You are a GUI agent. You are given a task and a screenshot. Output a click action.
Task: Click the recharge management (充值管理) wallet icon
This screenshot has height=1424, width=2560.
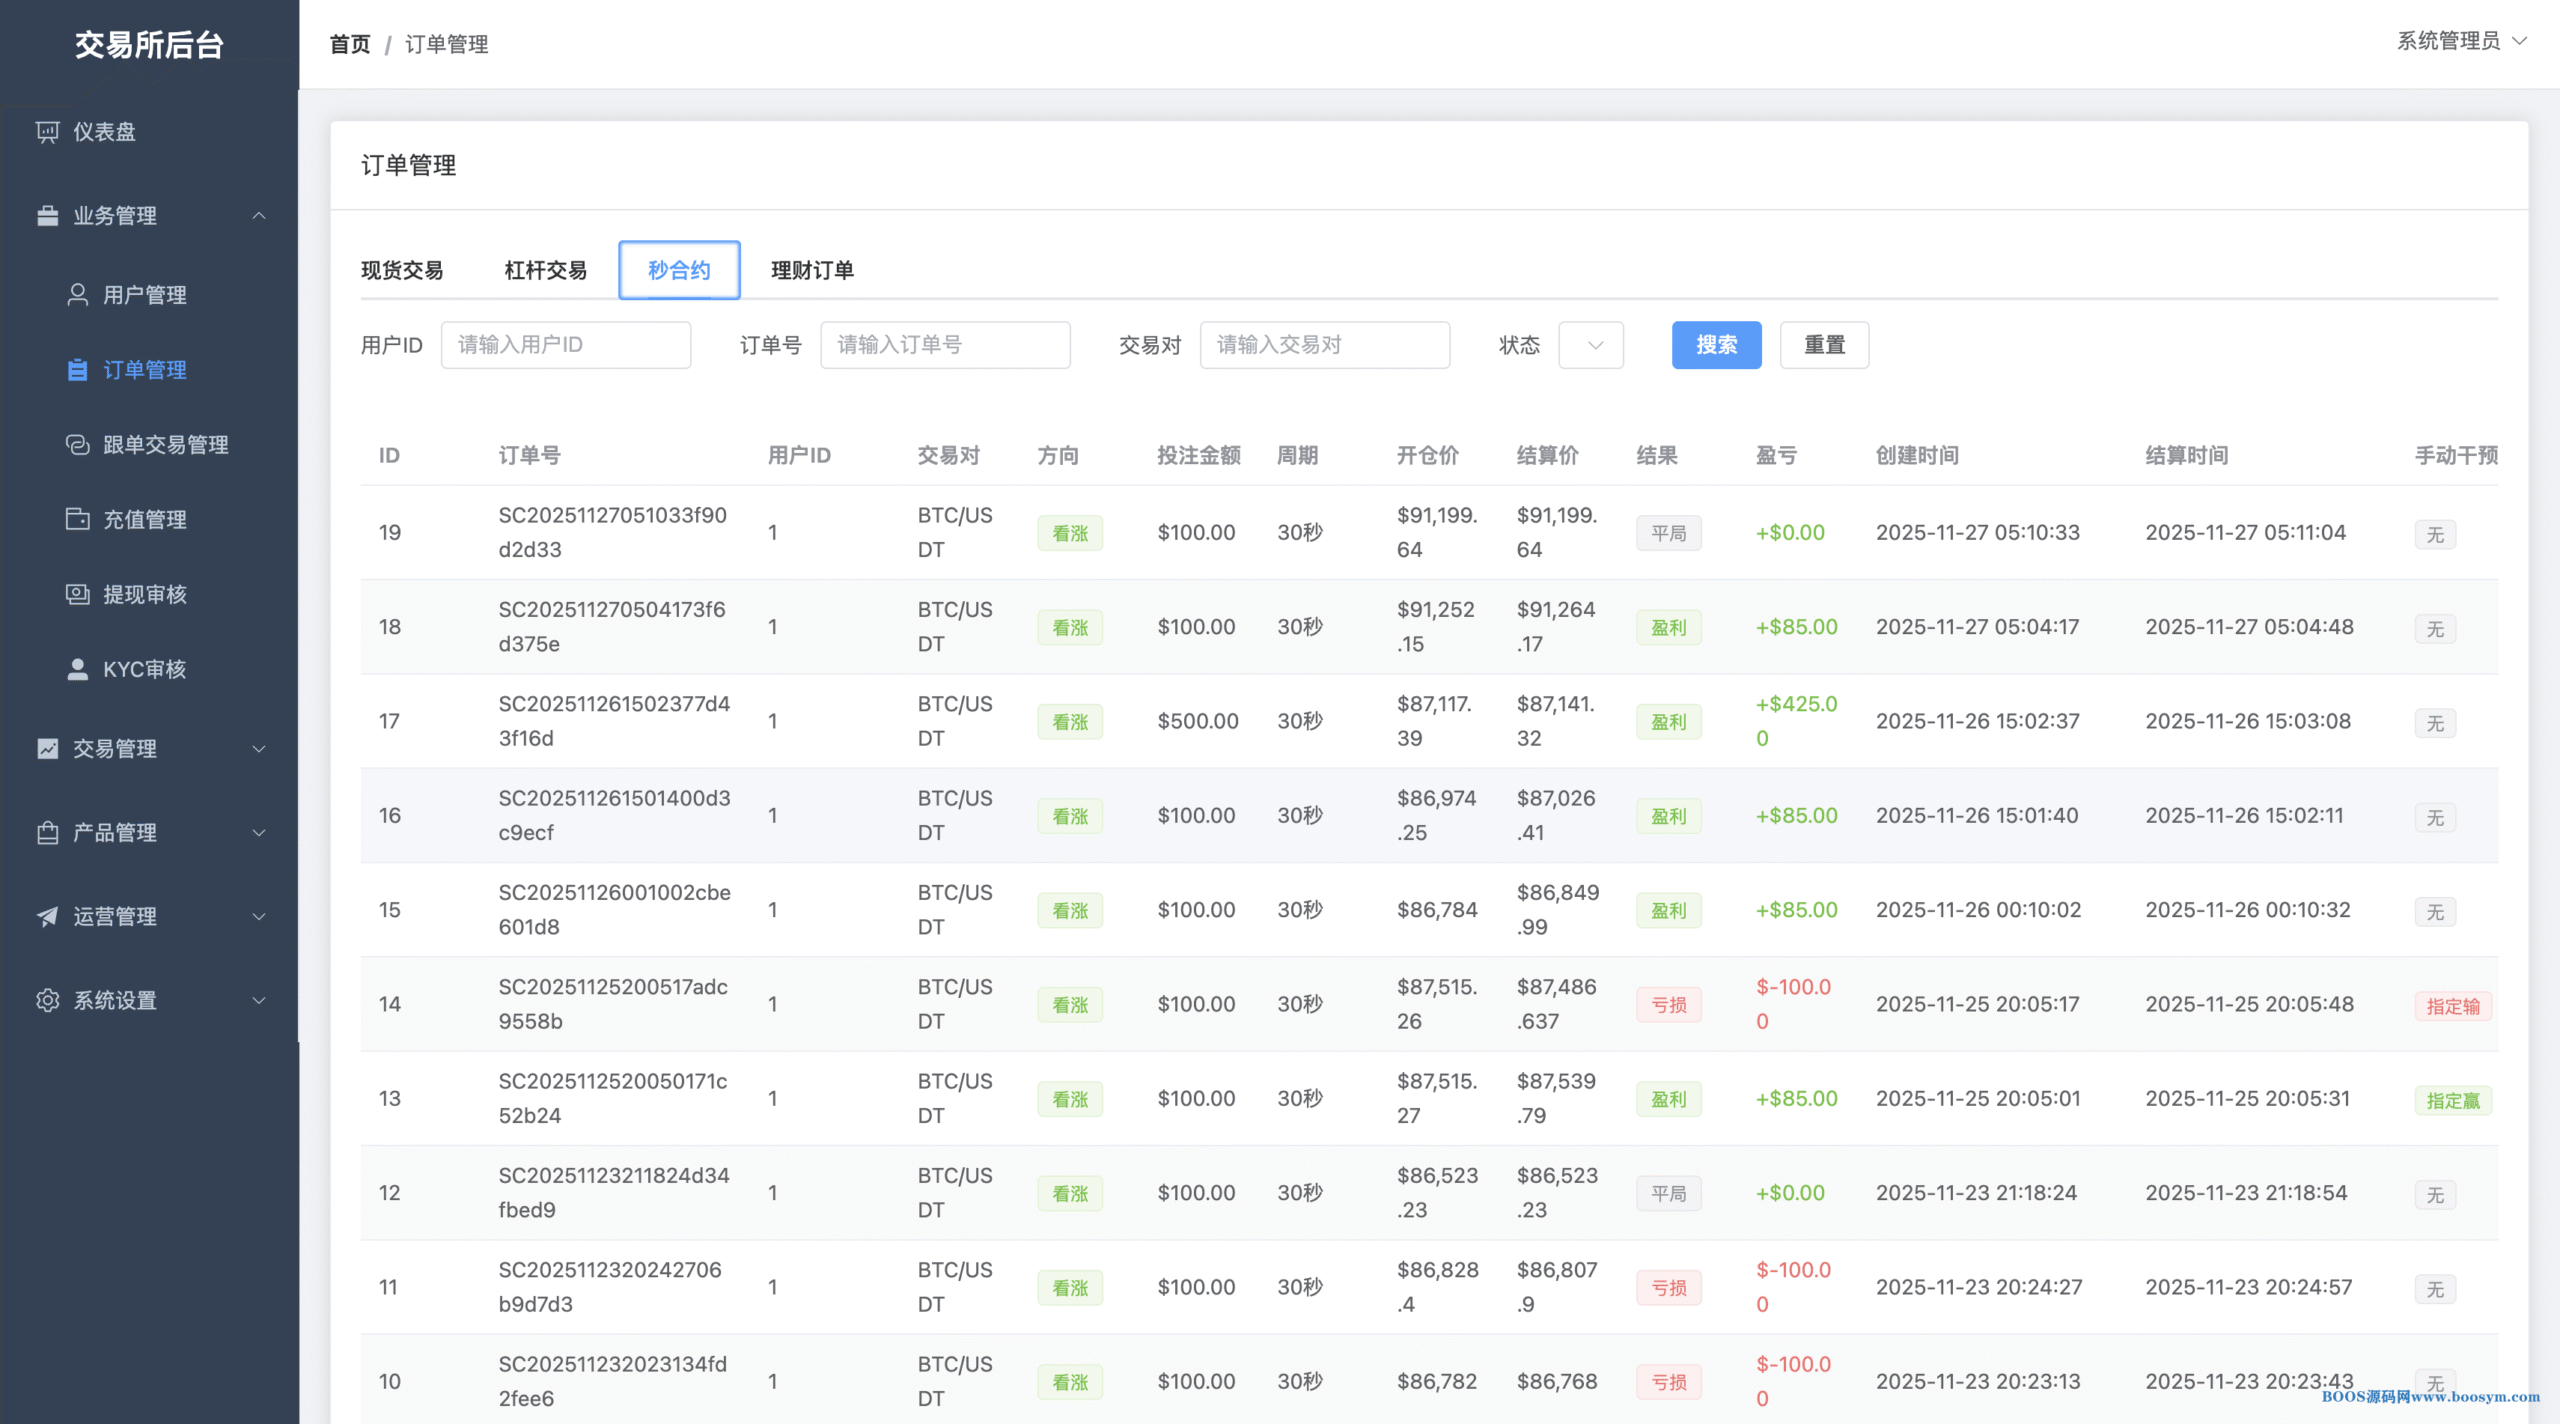(77, 519)
